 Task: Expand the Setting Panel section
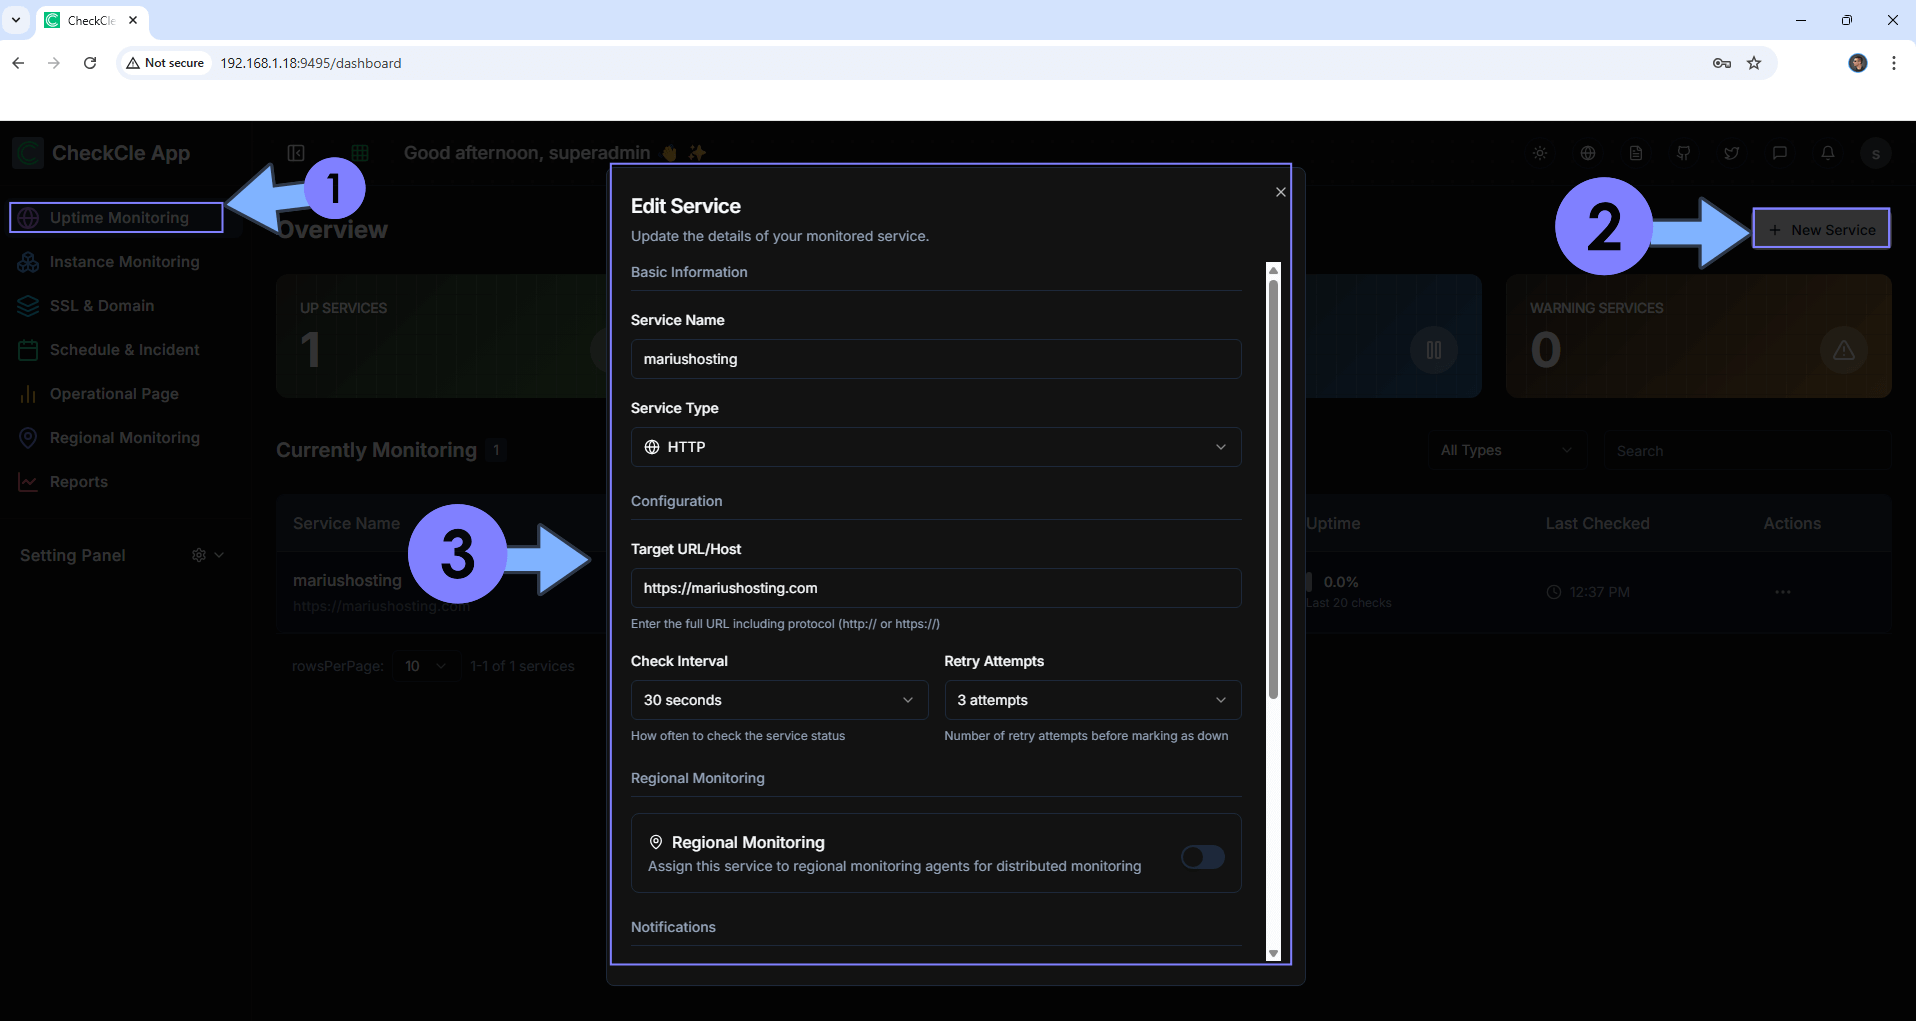point(219,555)
